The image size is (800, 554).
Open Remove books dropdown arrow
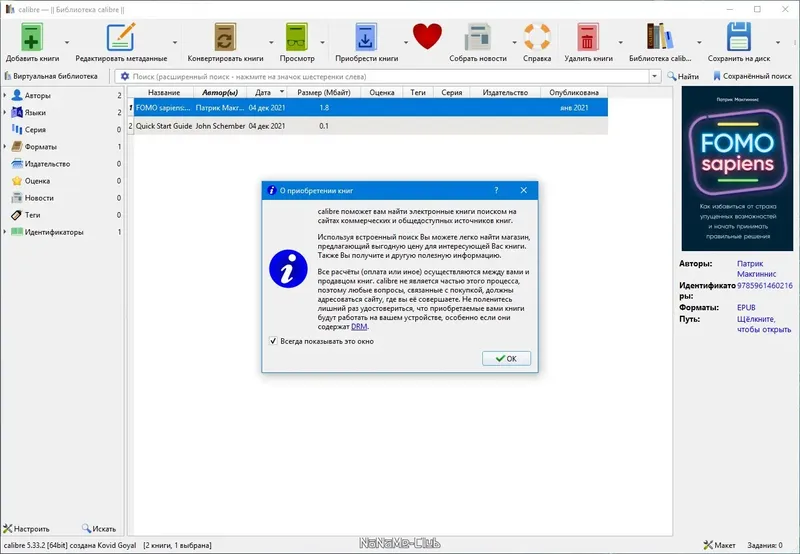(x=620, y=42)
